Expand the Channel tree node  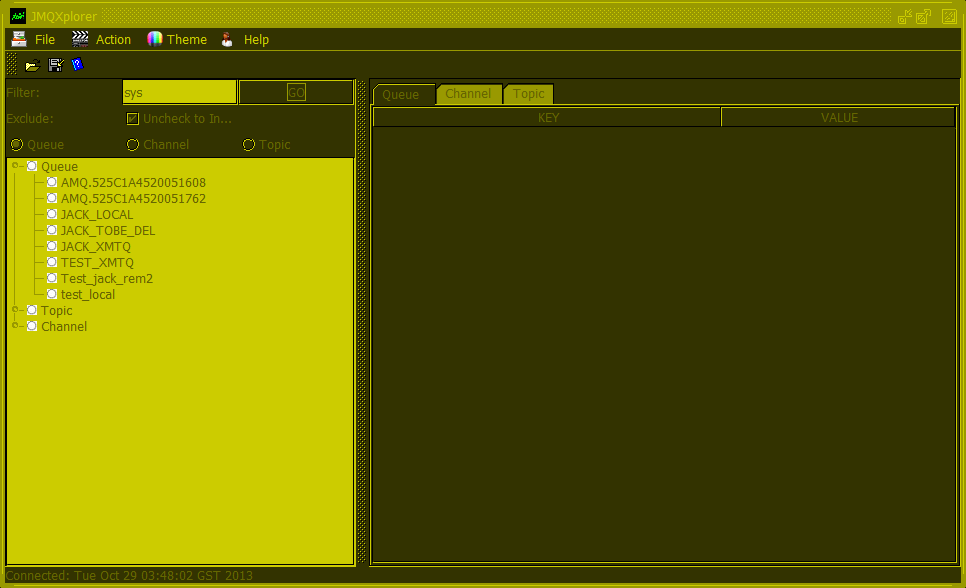14,326
